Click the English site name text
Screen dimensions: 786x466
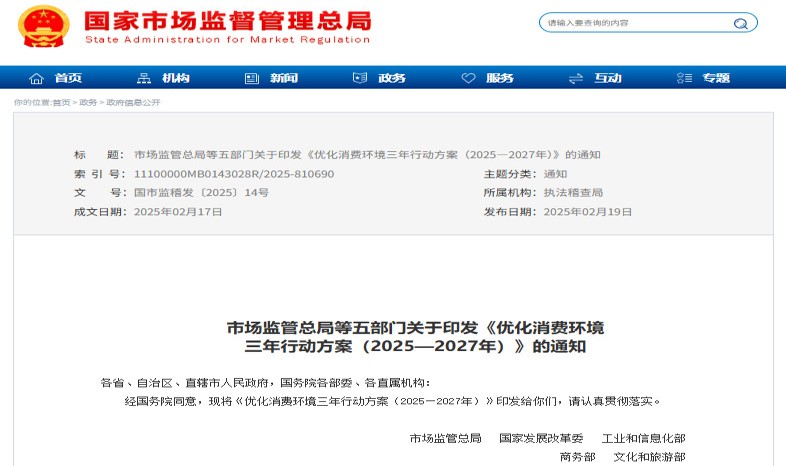228,40
